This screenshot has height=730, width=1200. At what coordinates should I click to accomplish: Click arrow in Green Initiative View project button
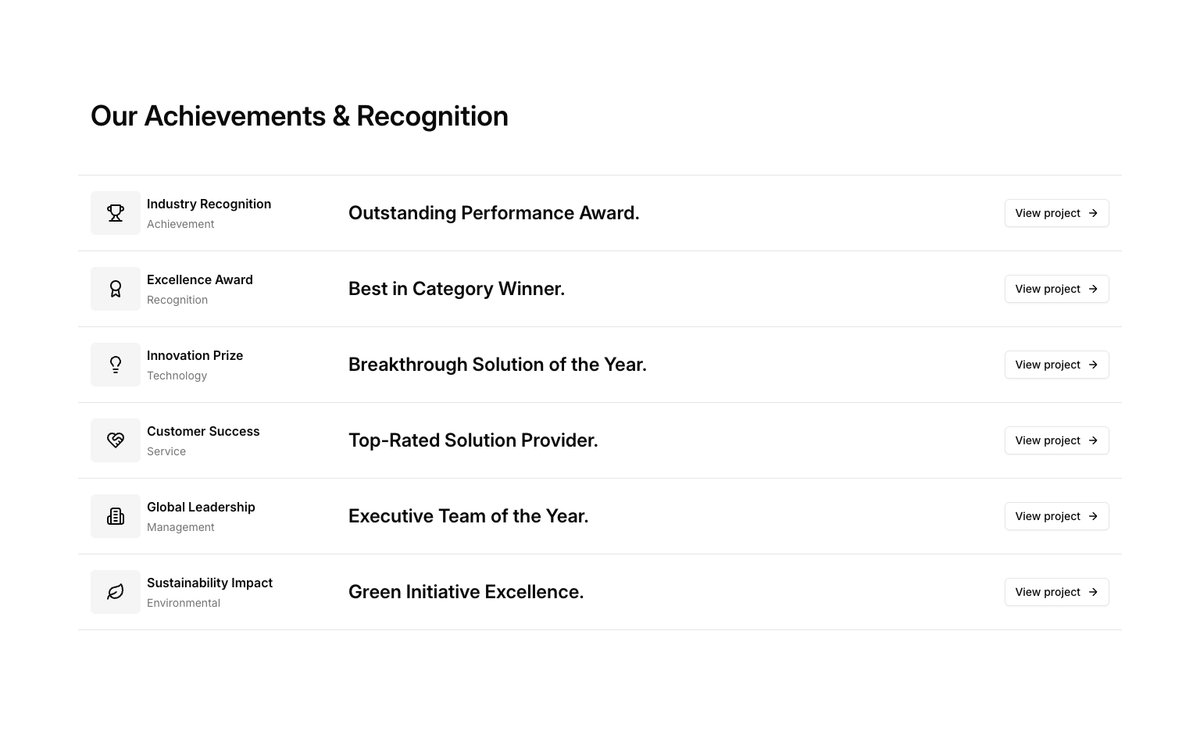pos(1093,592)
